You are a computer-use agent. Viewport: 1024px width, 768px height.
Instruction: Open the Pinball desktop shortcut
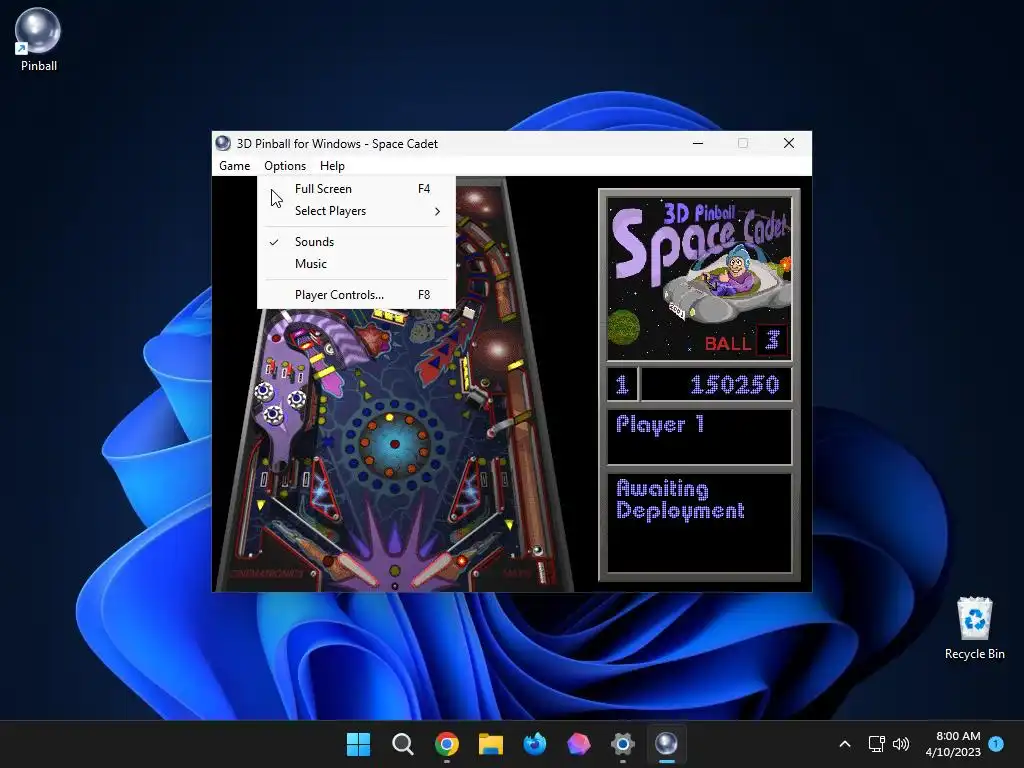(x=38, y=39)
